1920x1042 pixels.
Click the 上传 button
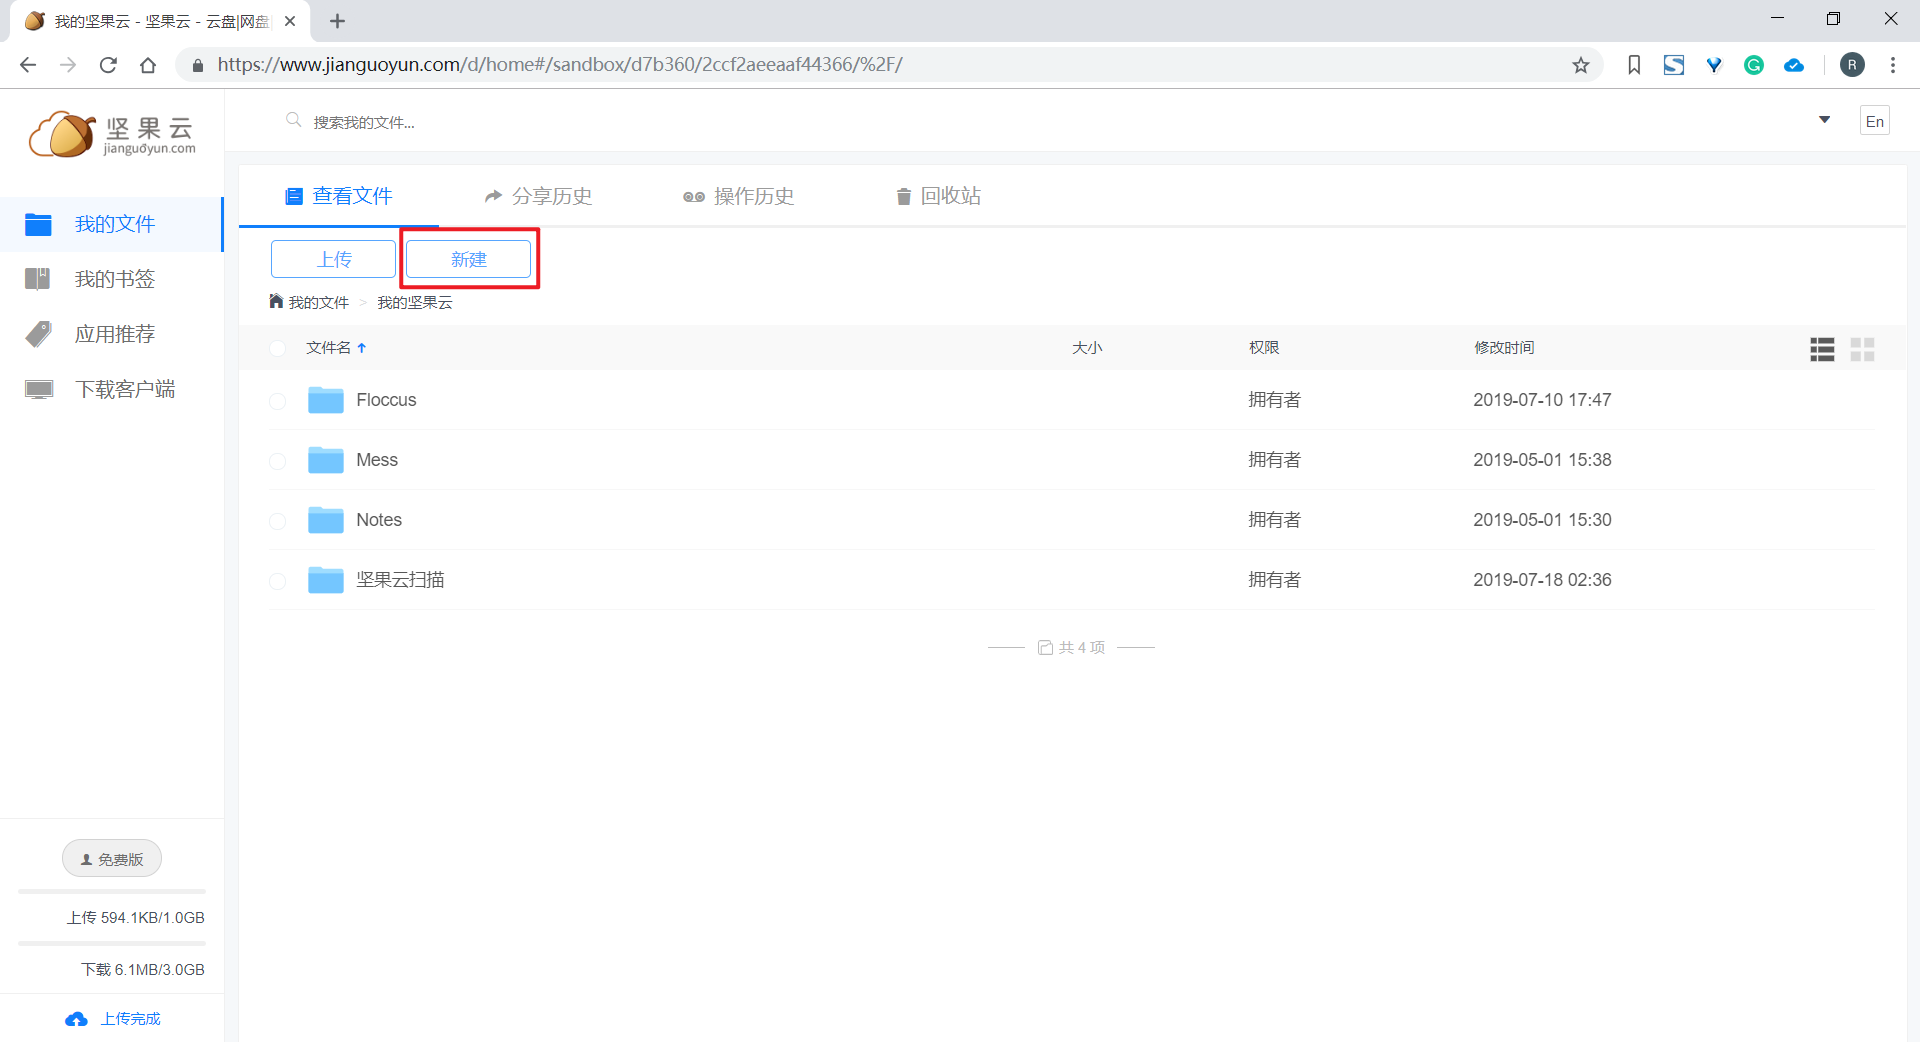tap(332, 259)
